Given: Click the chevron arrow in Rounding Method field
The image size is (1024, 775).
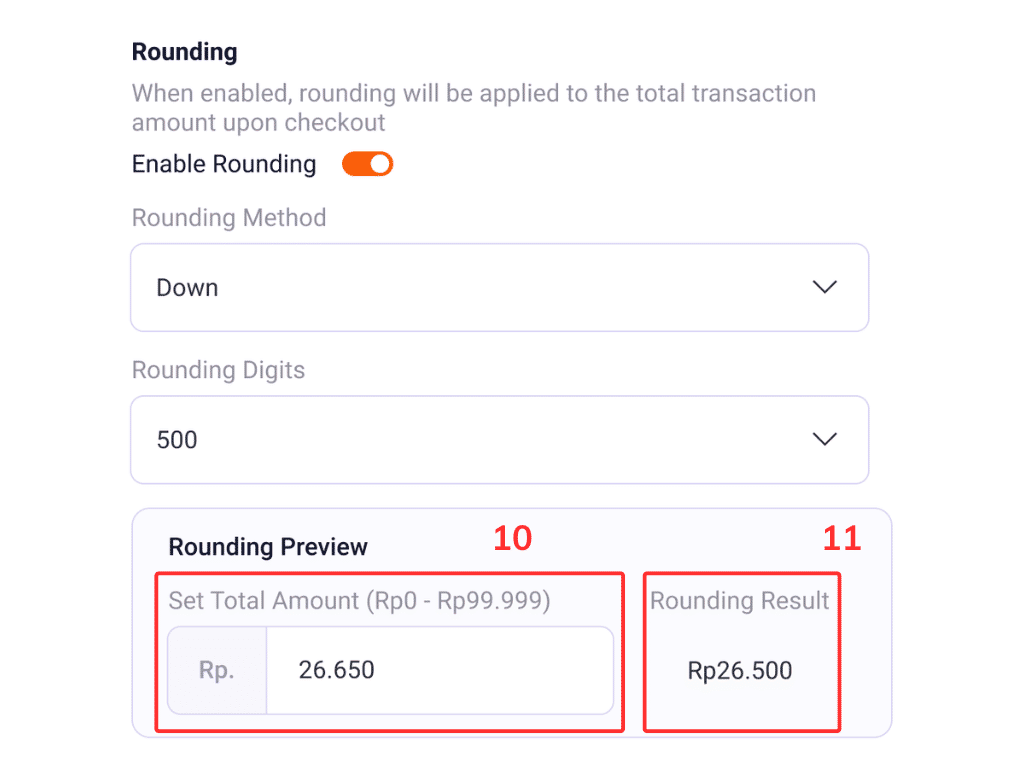Looking at the screenshot, I should [824, 288].
